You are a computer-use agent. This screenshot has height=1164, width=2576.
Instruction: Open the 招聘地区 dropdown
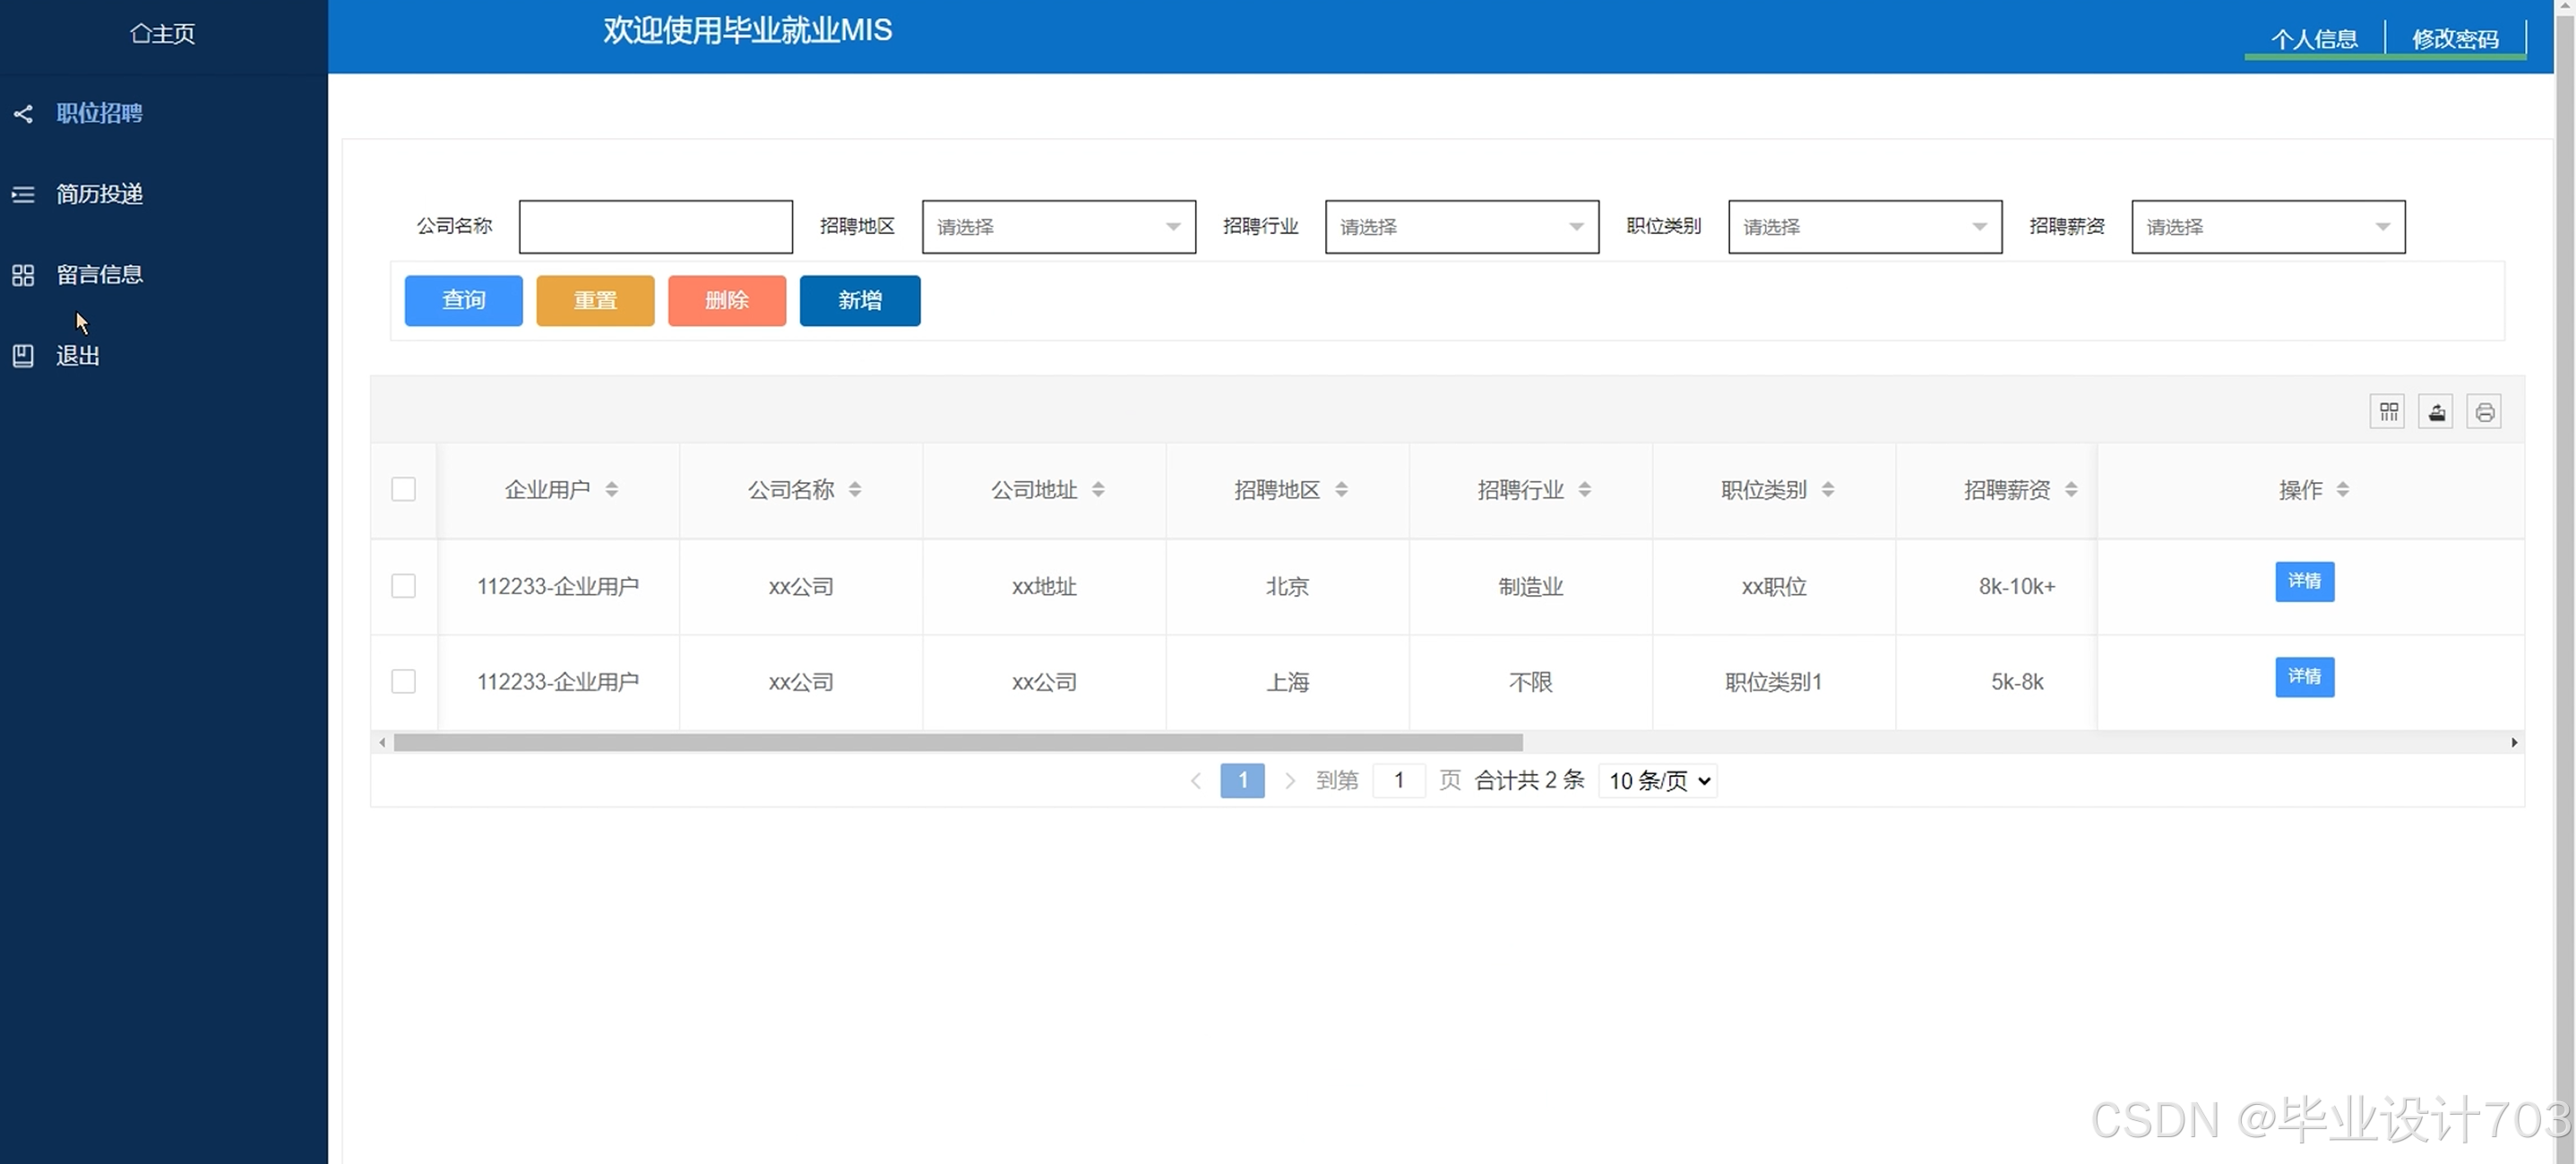1058,227
